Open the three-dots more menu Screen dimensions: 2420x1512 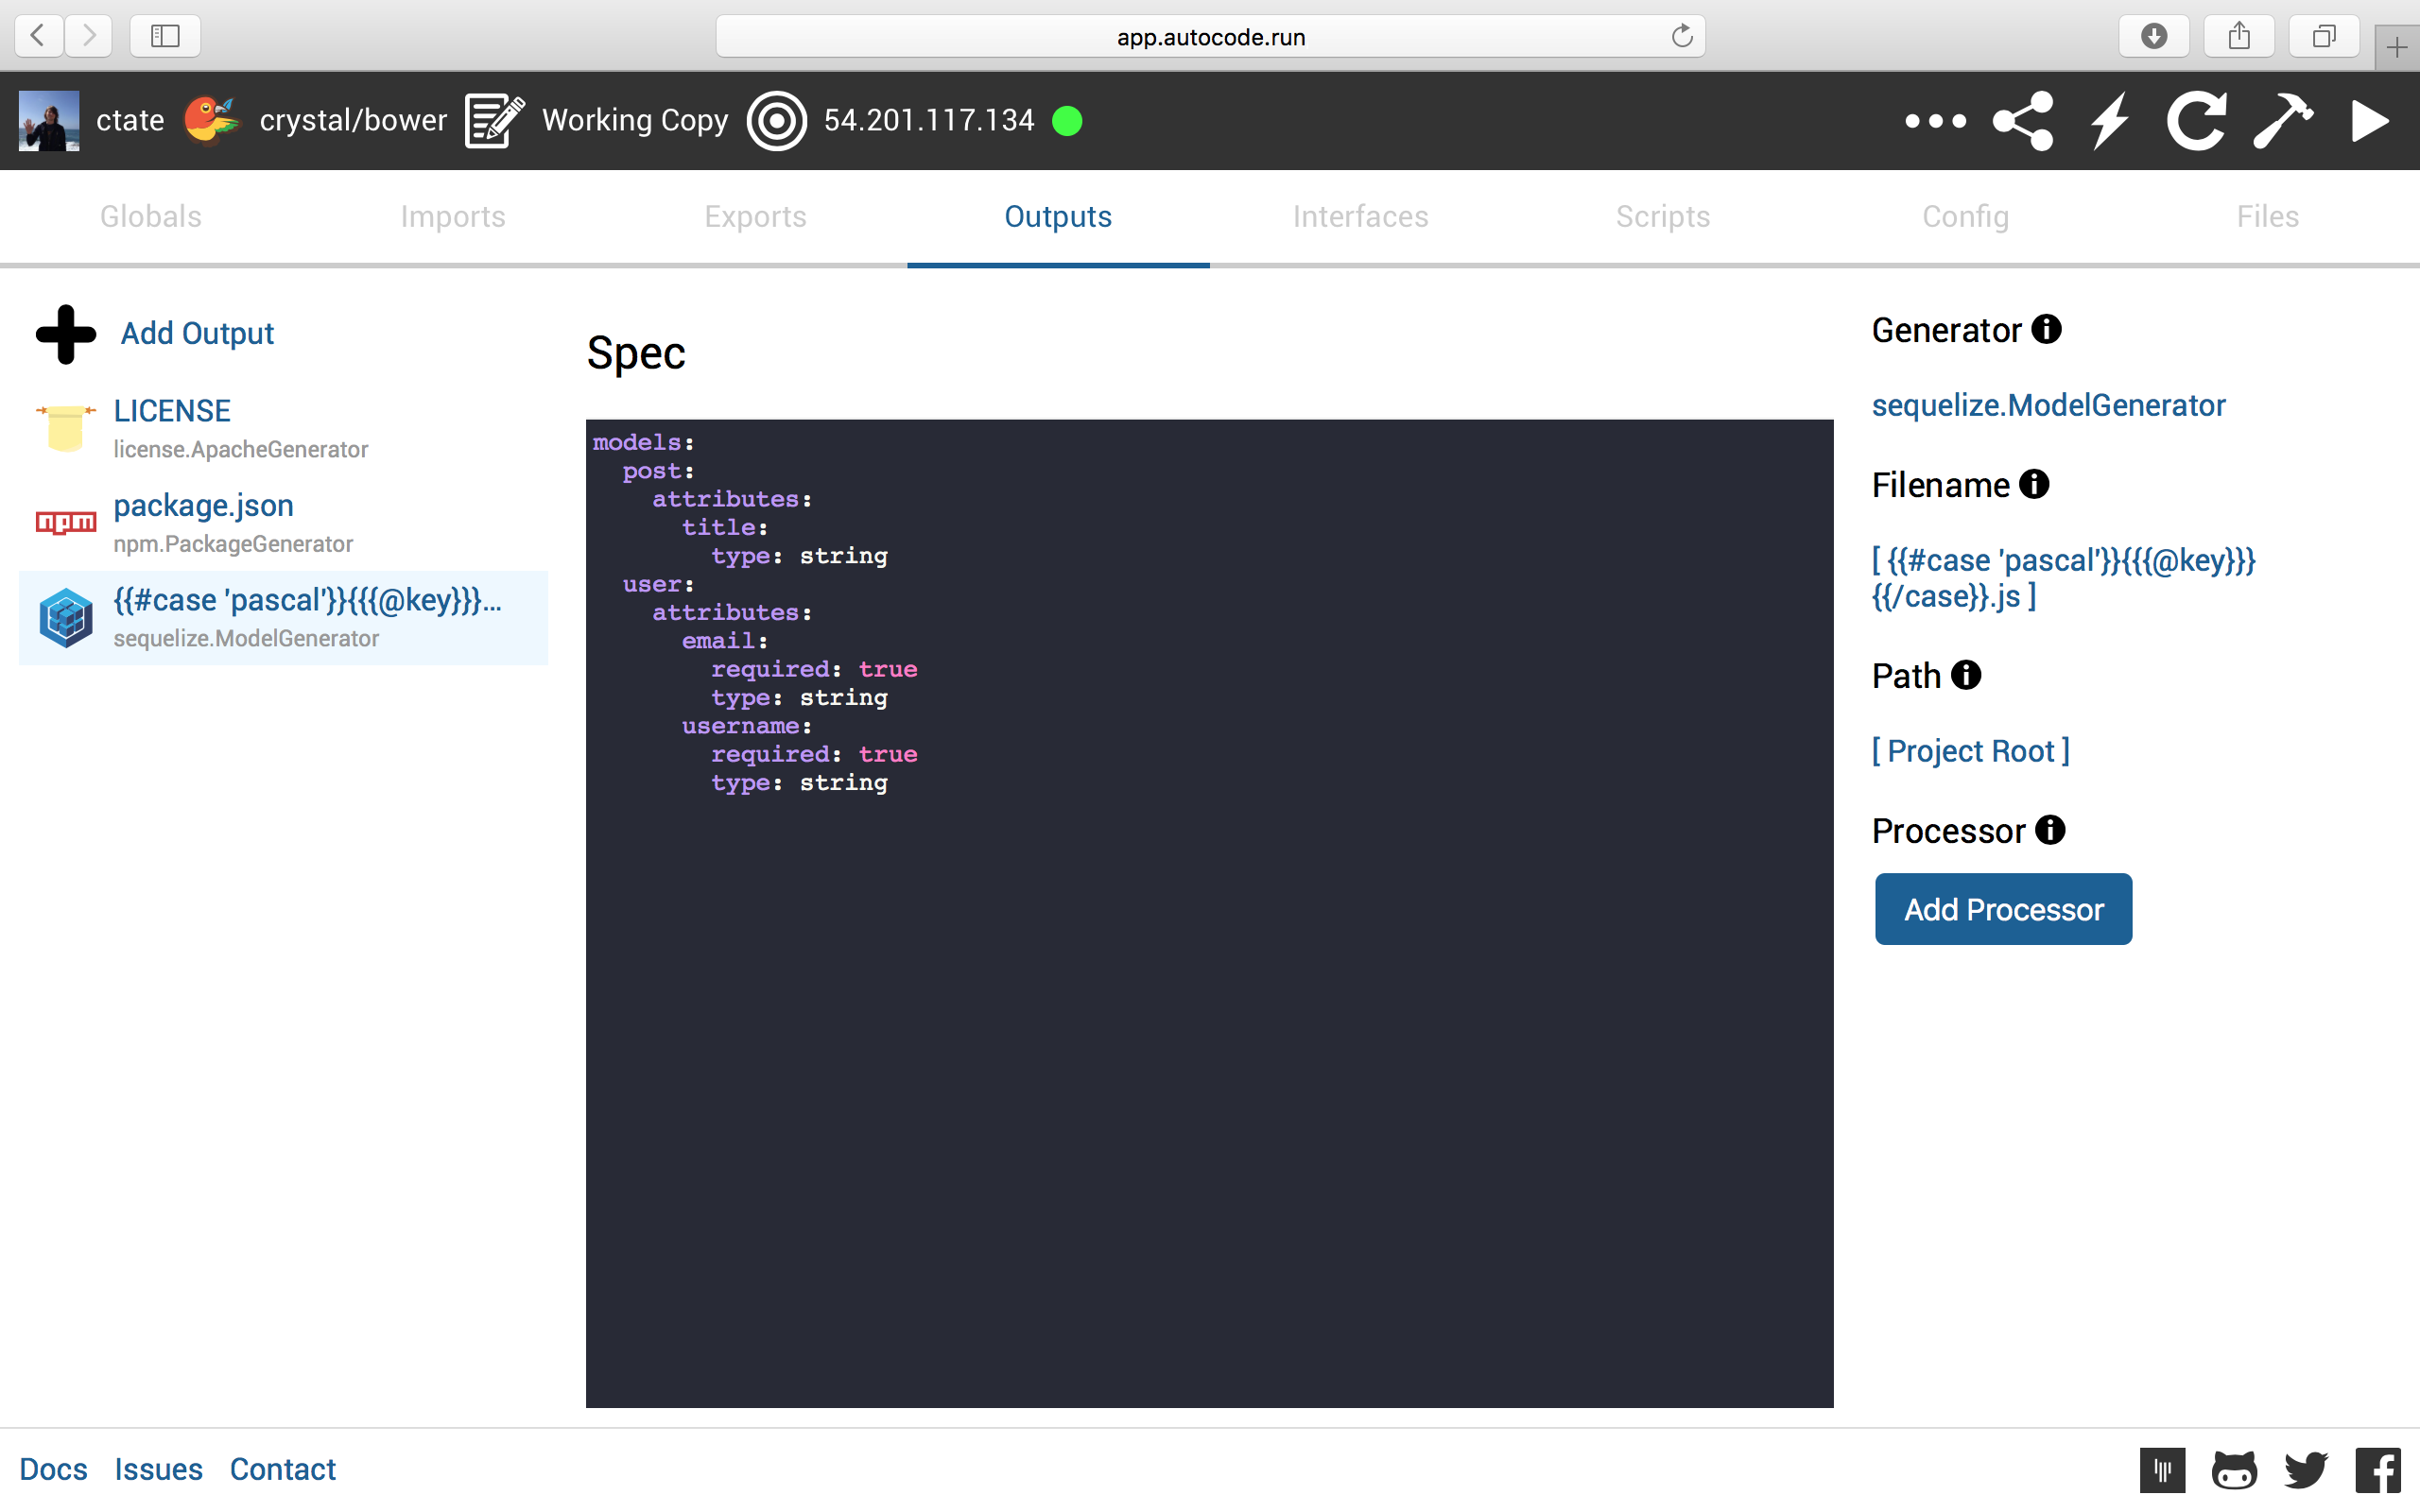pyautogui.click(x=1935, y=121)
